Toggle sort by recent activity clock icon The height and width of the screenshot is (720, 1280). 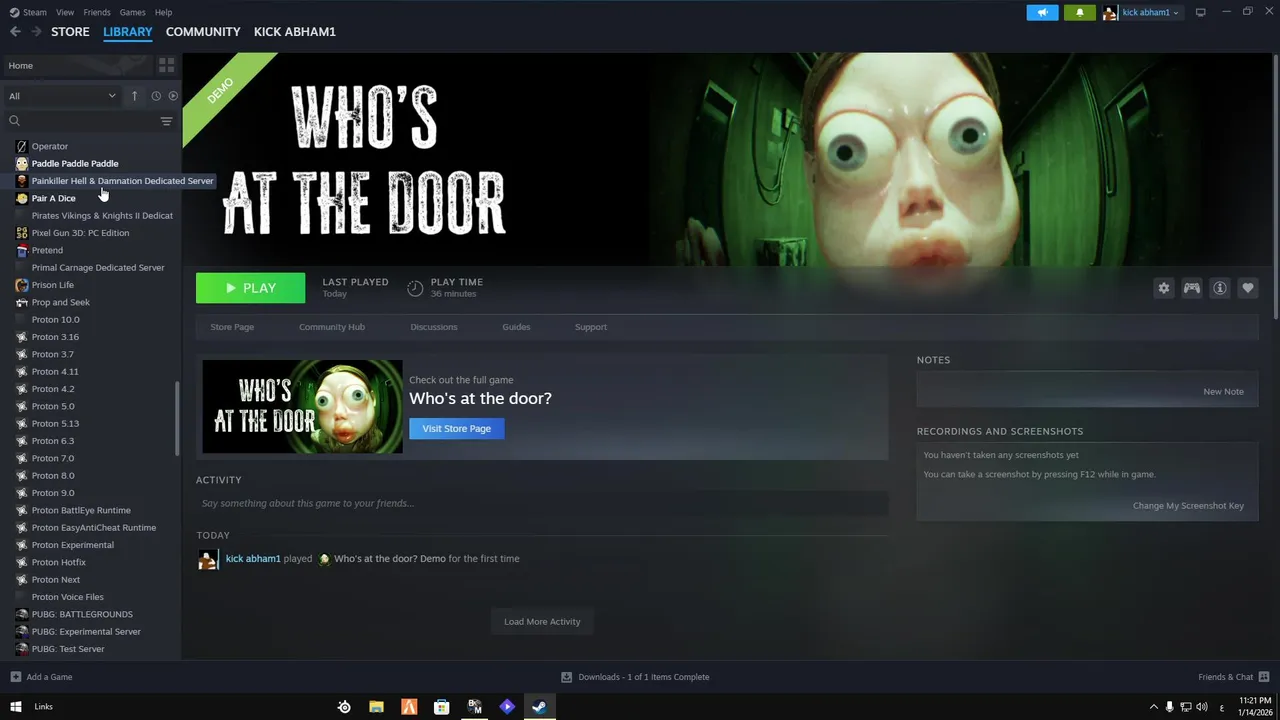point(156,96)
